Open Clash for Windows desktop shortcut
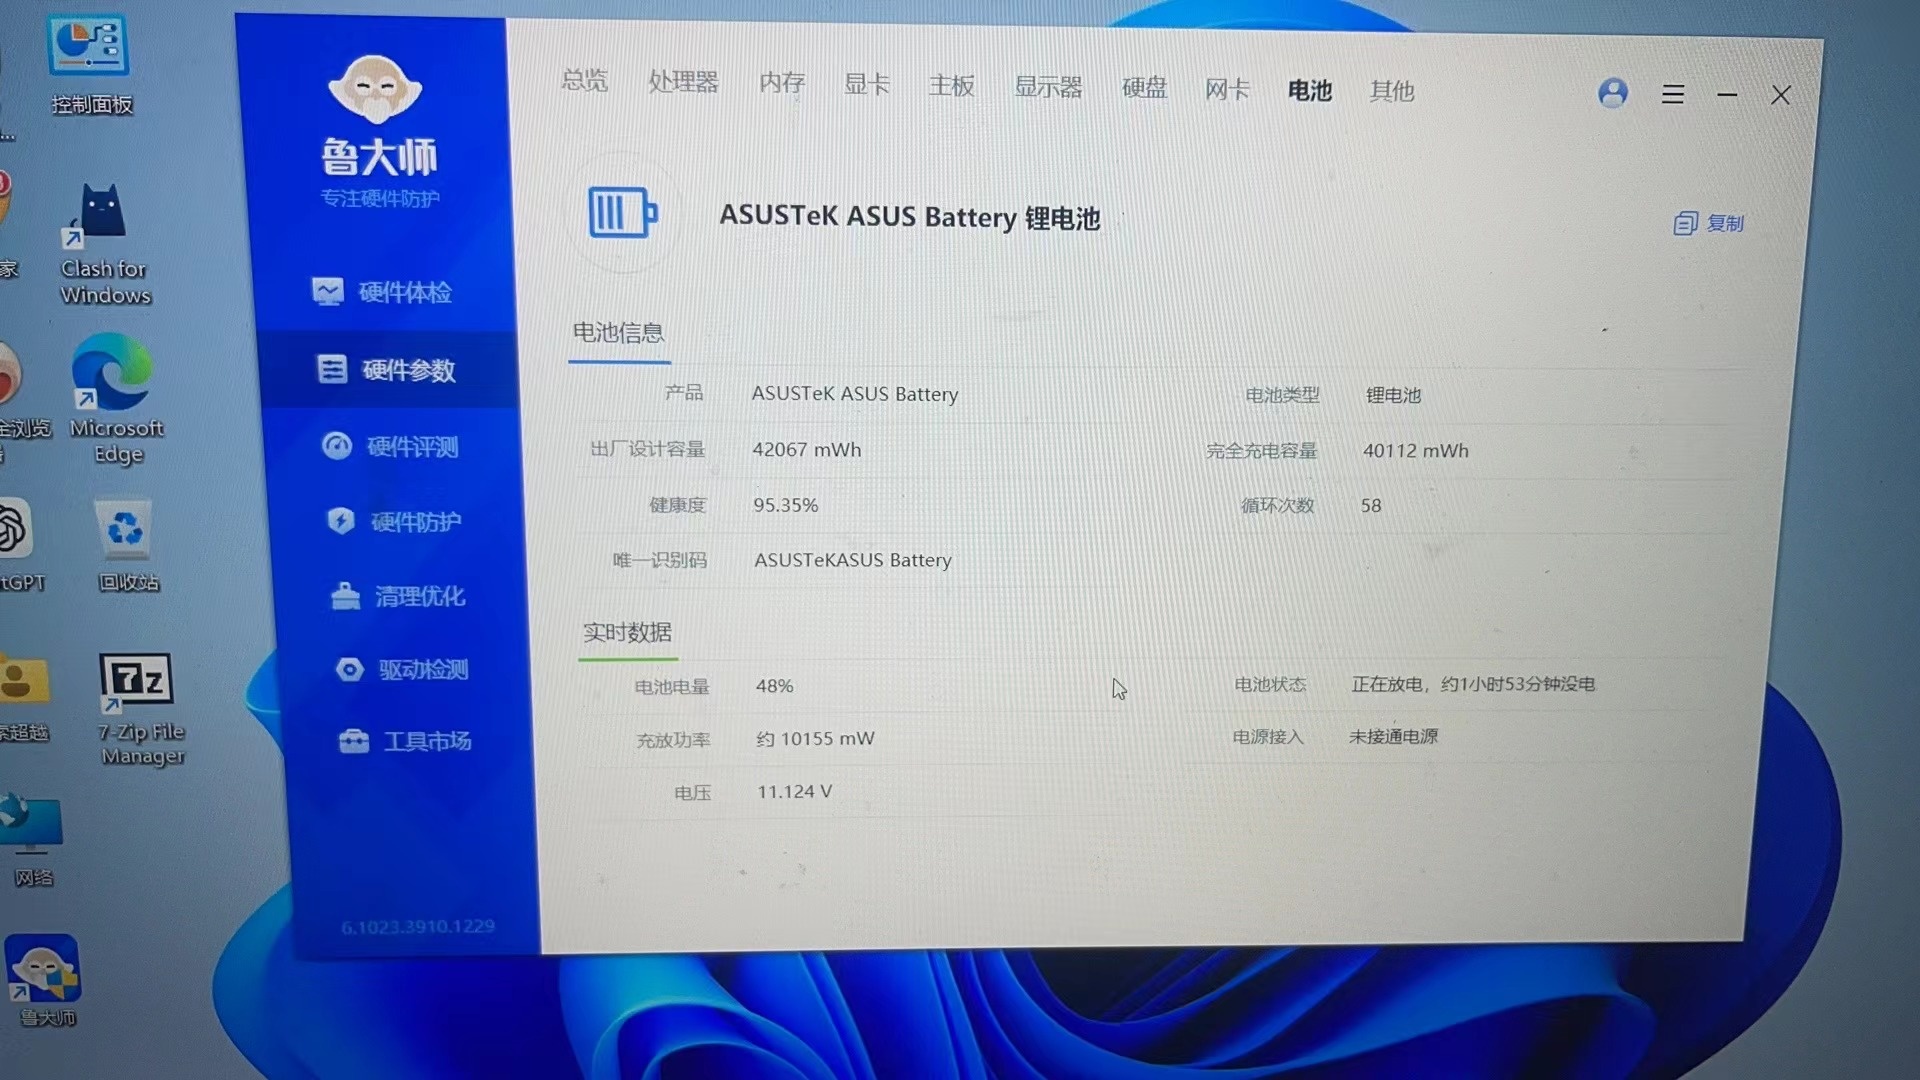The width and height of the screenshot is (1920, 1080). click(x=104, y=244)
